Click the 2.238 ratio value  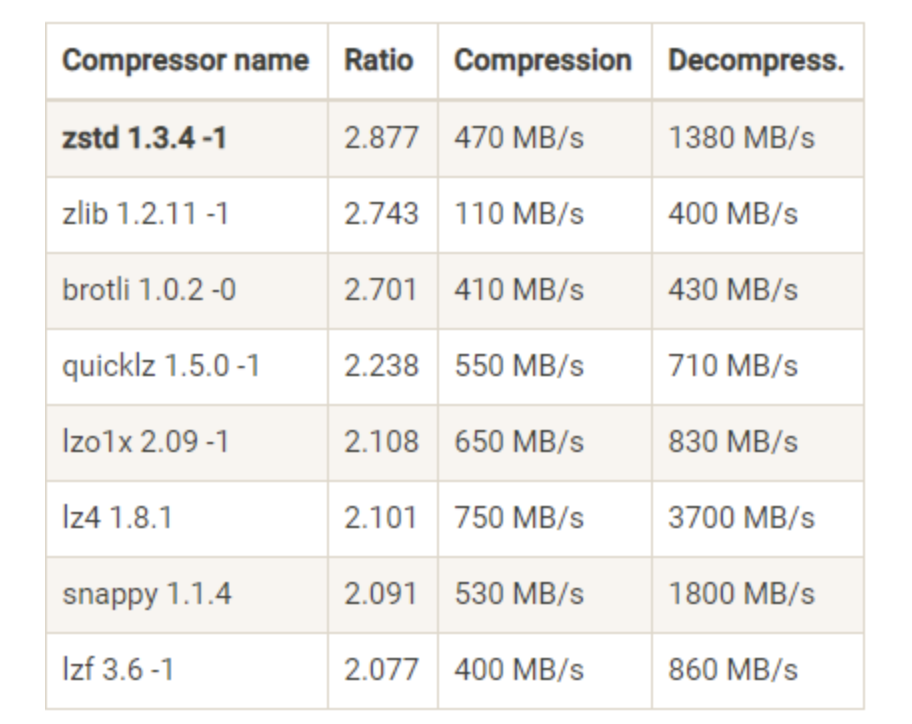[x=381, y=366]
